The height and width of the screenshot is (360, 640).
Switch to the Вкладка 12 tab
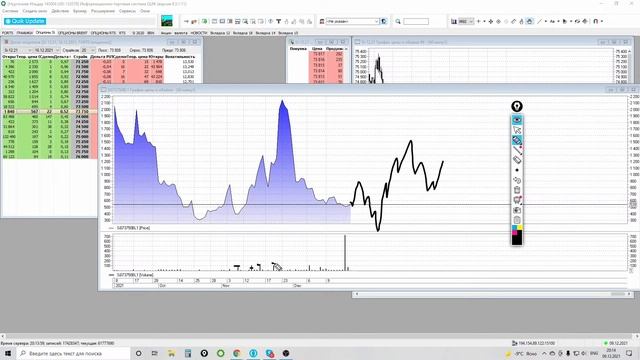coord(220,33)
